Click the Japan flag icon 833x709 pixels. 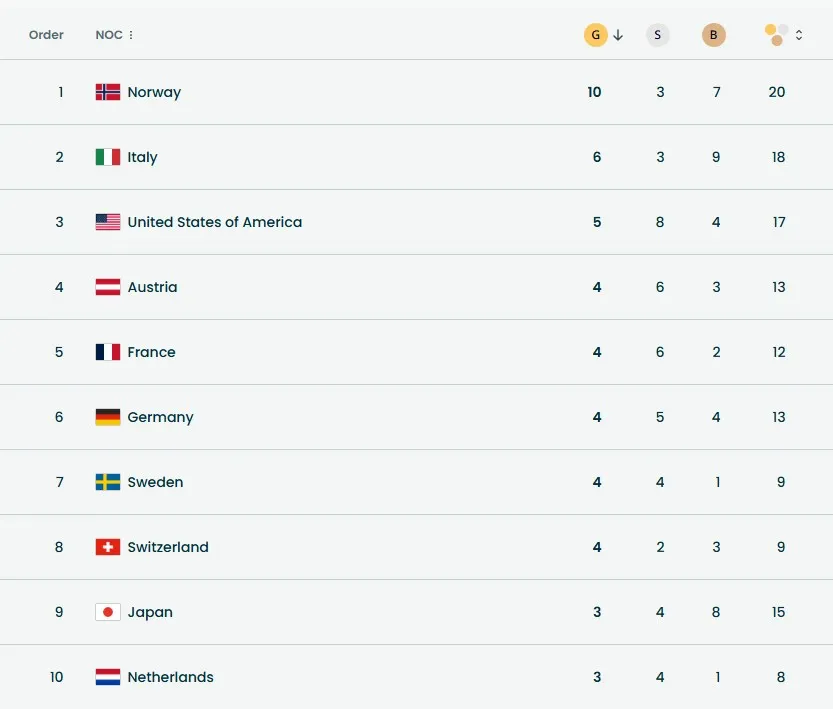click(x=108, y=612)
